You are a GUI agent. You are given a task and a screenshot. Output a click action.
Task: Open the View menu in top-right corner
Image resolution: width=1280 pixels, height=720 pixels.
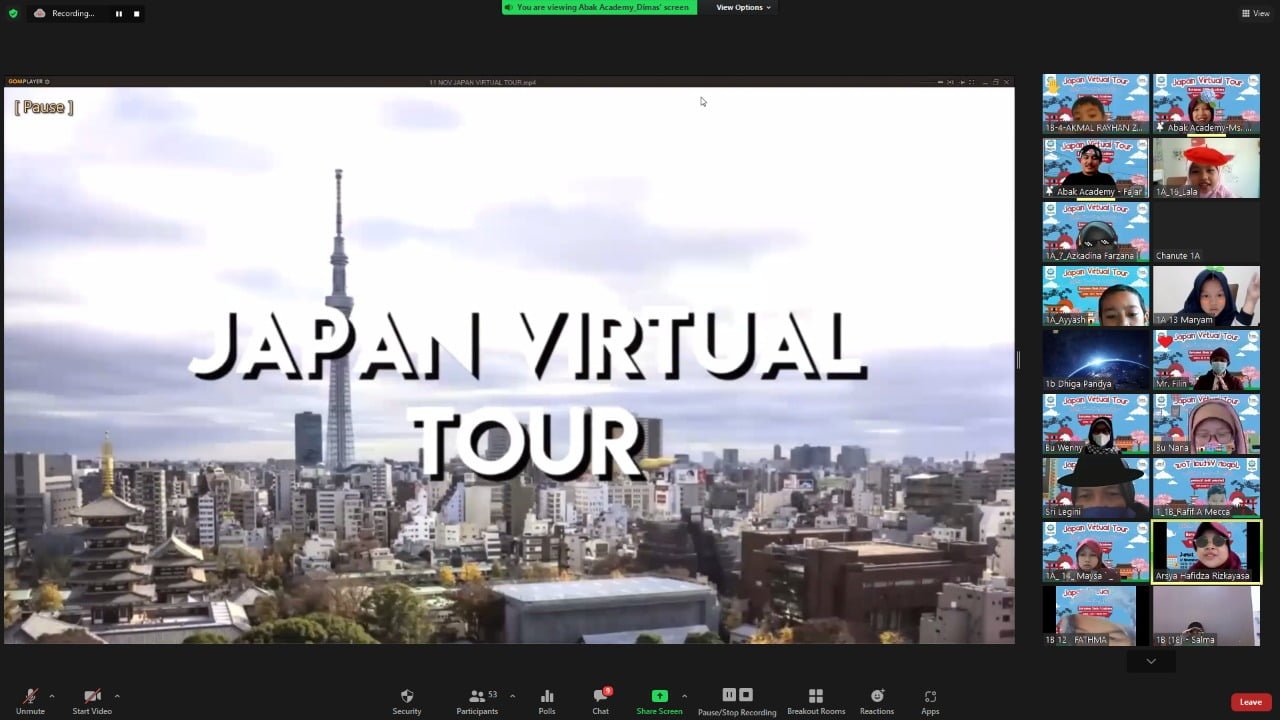tap(1256, 13)
